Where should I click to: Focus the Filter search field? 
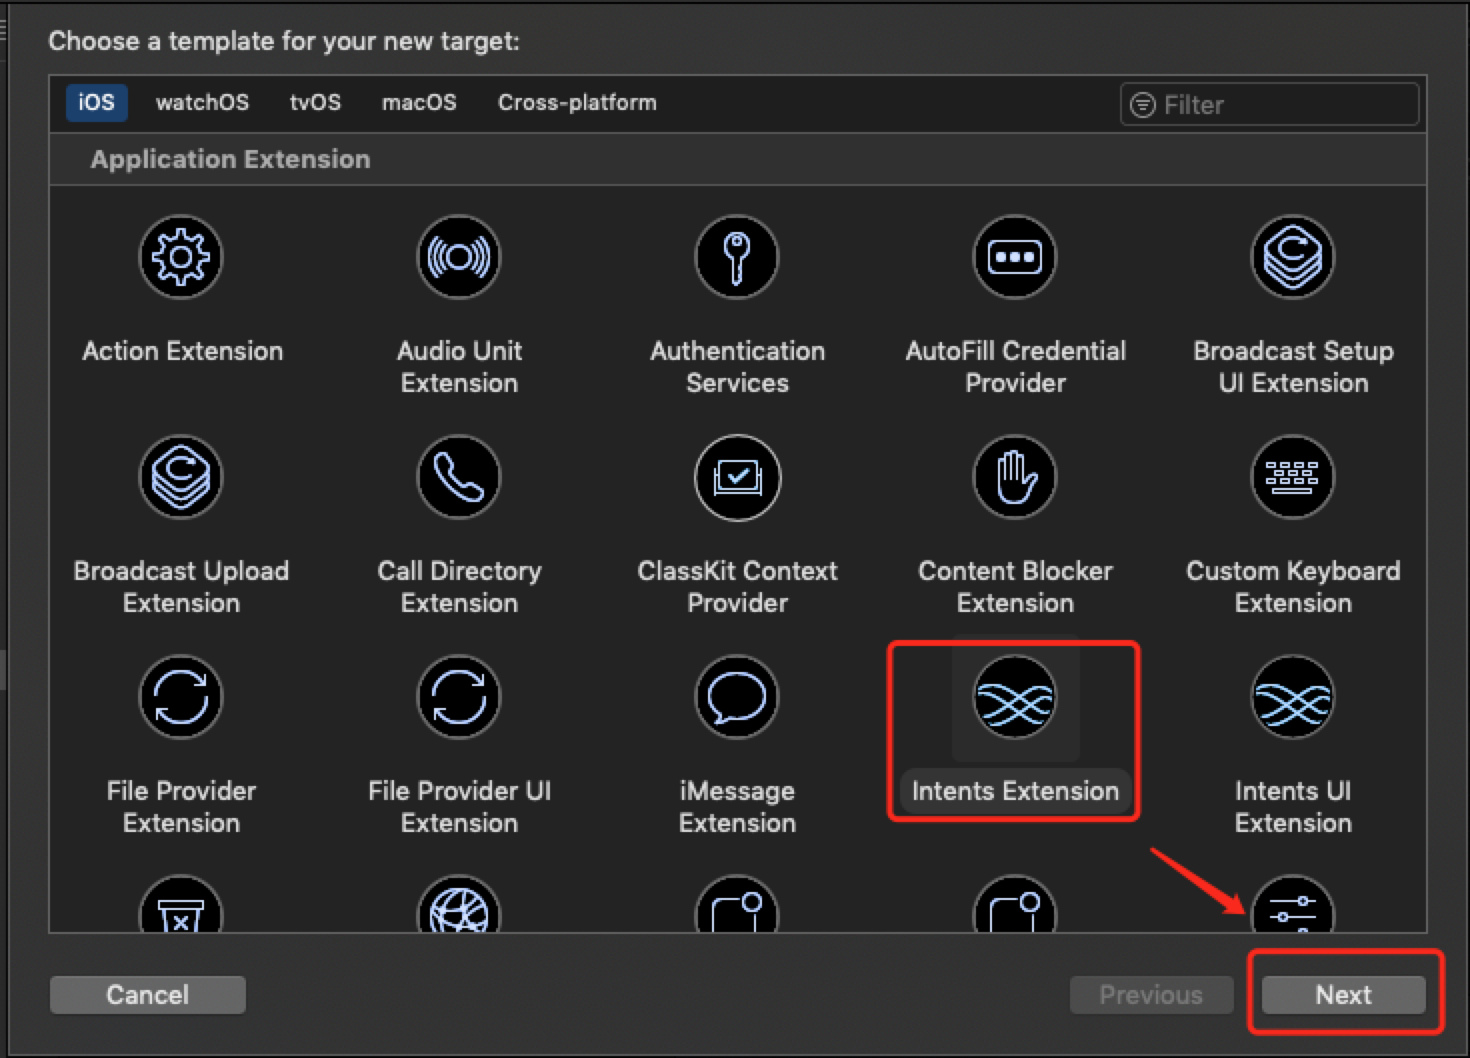1269,105
